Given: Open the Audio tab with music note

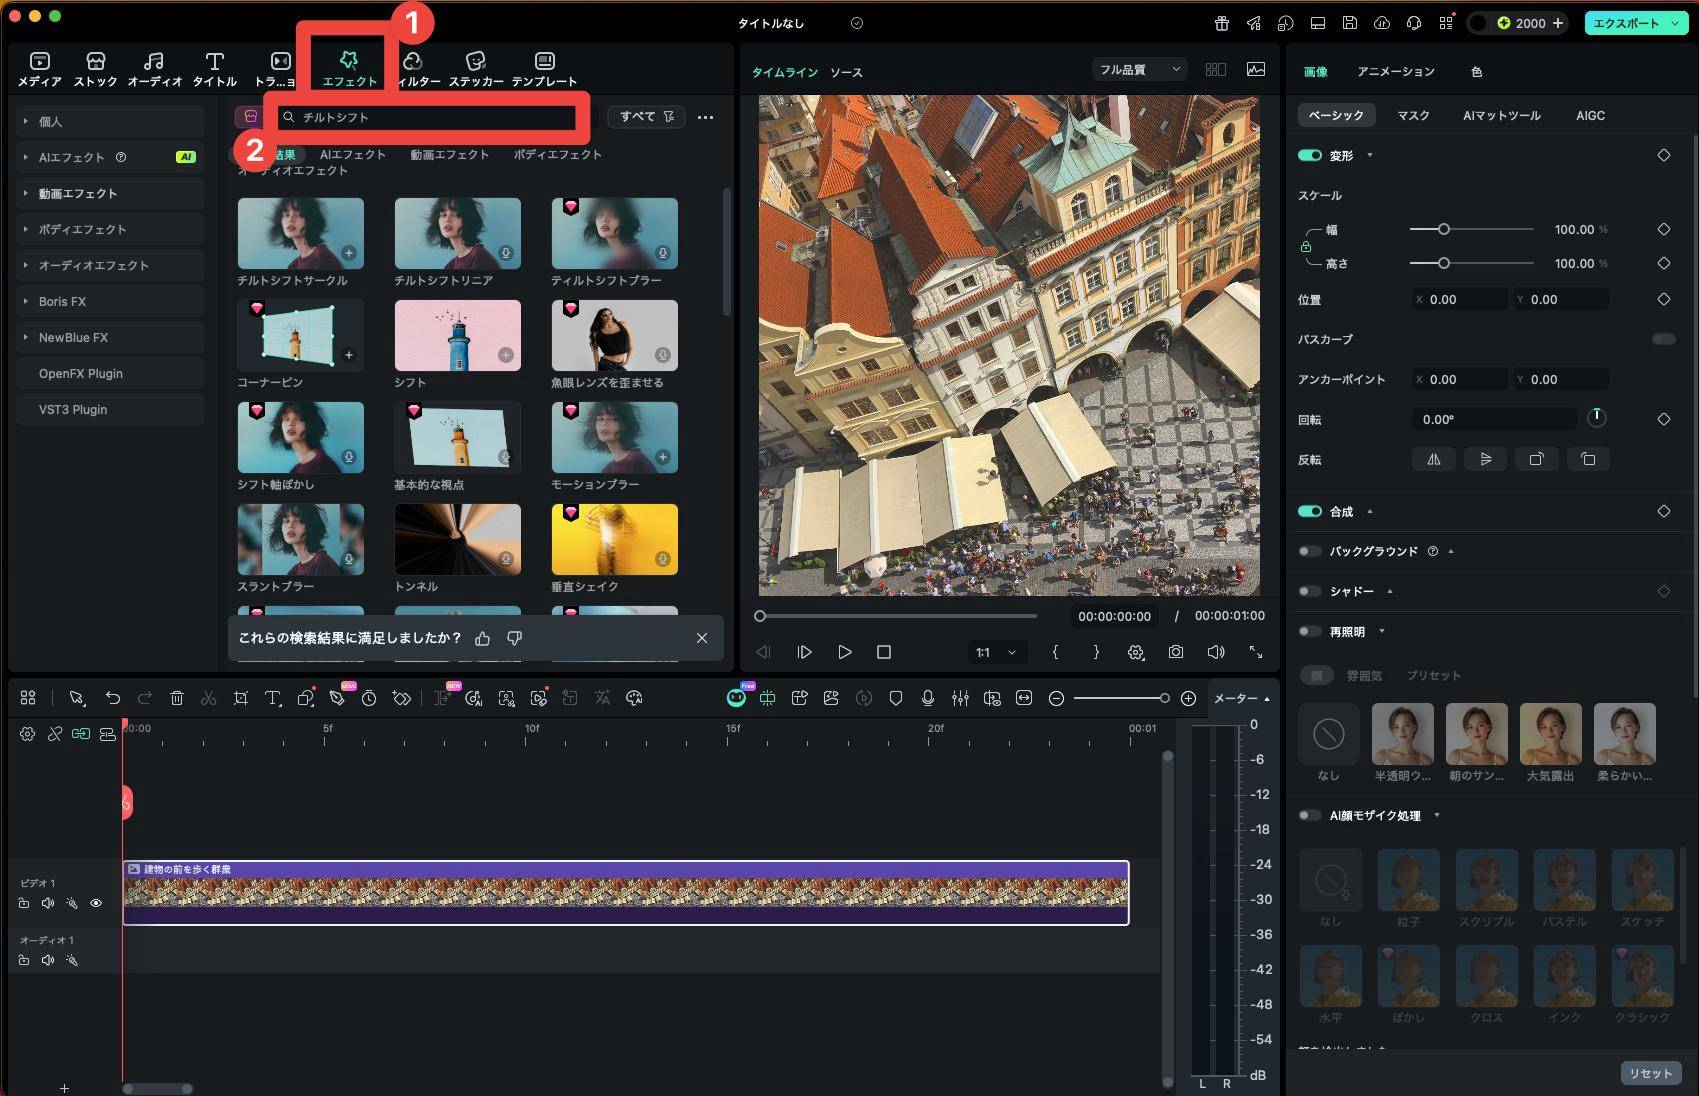Looking at the screenshot, I should 154,69.
